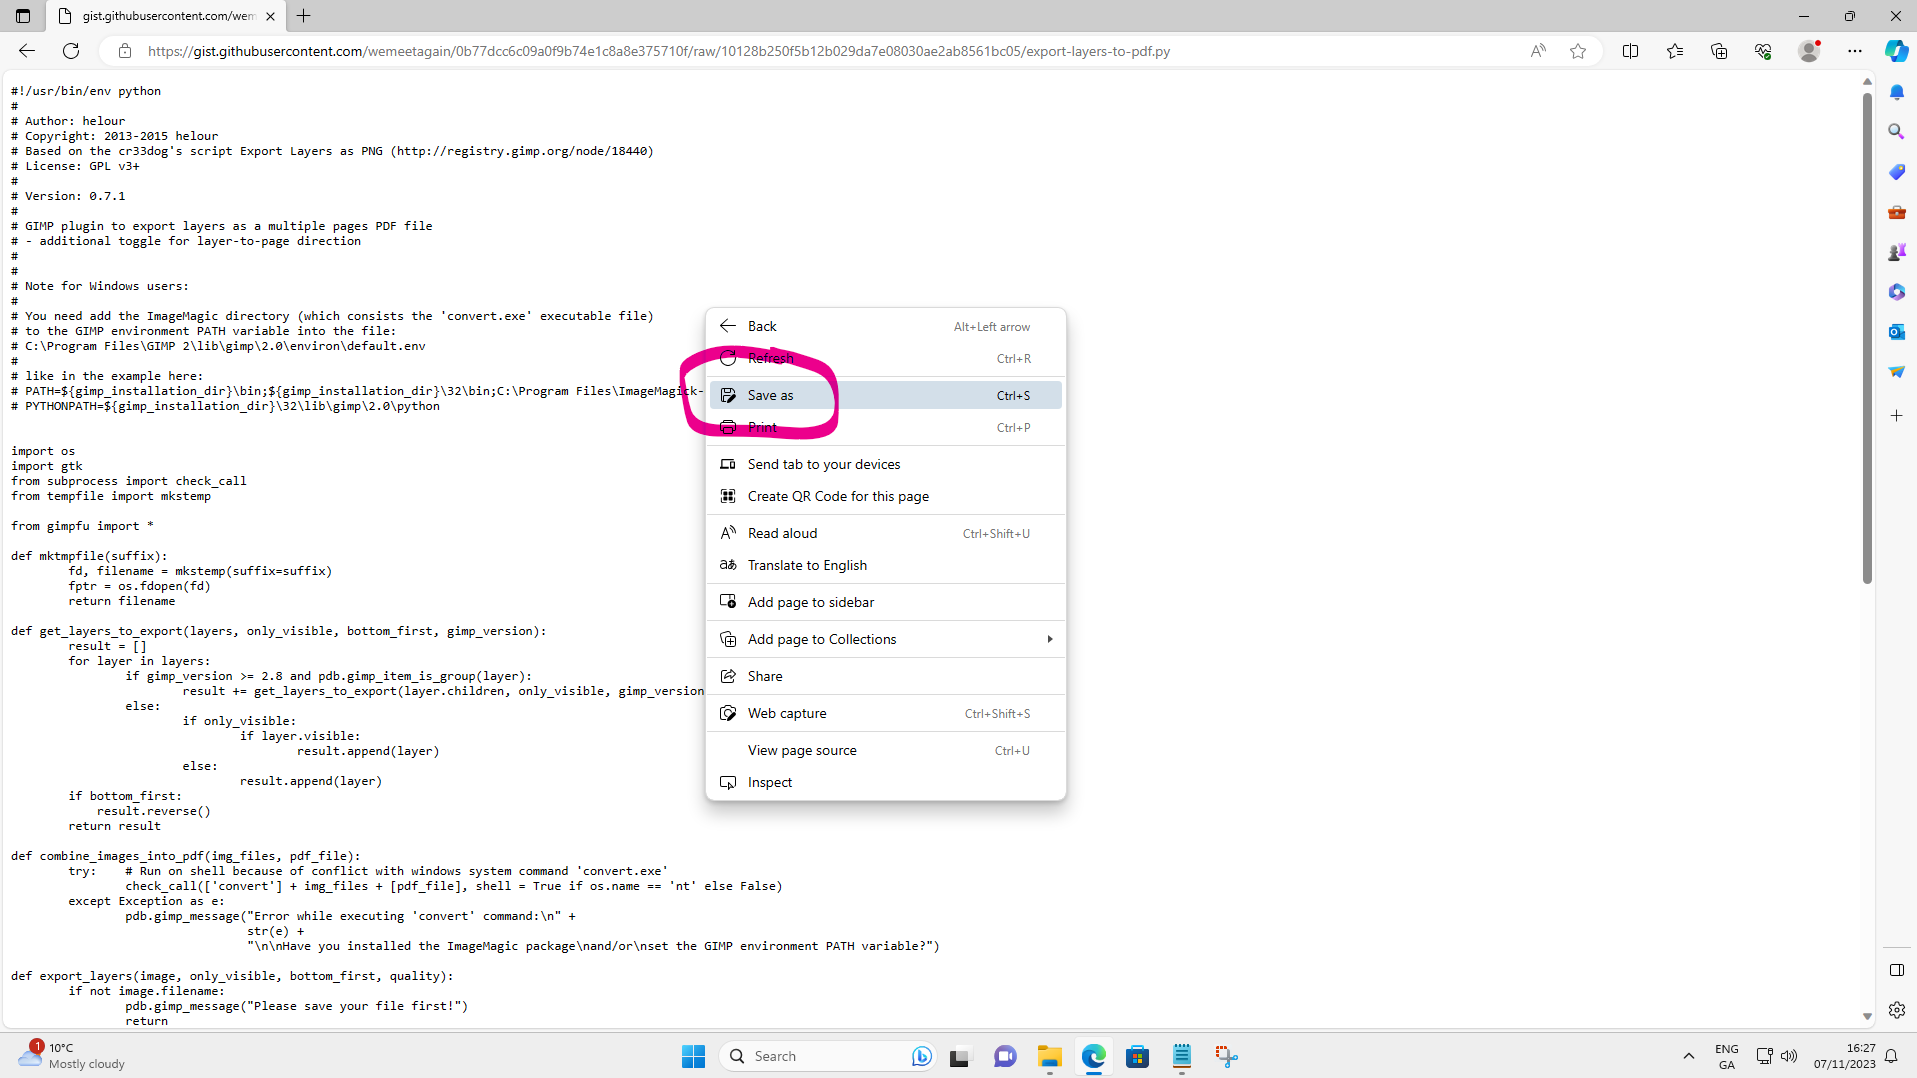Open Browser essentials icon
1917x1078 pixels.
tap(1763, 51)
